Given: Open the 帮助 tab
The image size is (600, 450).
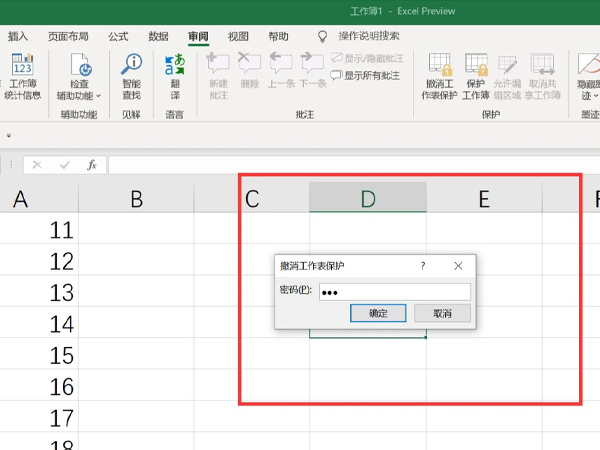Looking at the screenshot, I should (x=278, y=36).
